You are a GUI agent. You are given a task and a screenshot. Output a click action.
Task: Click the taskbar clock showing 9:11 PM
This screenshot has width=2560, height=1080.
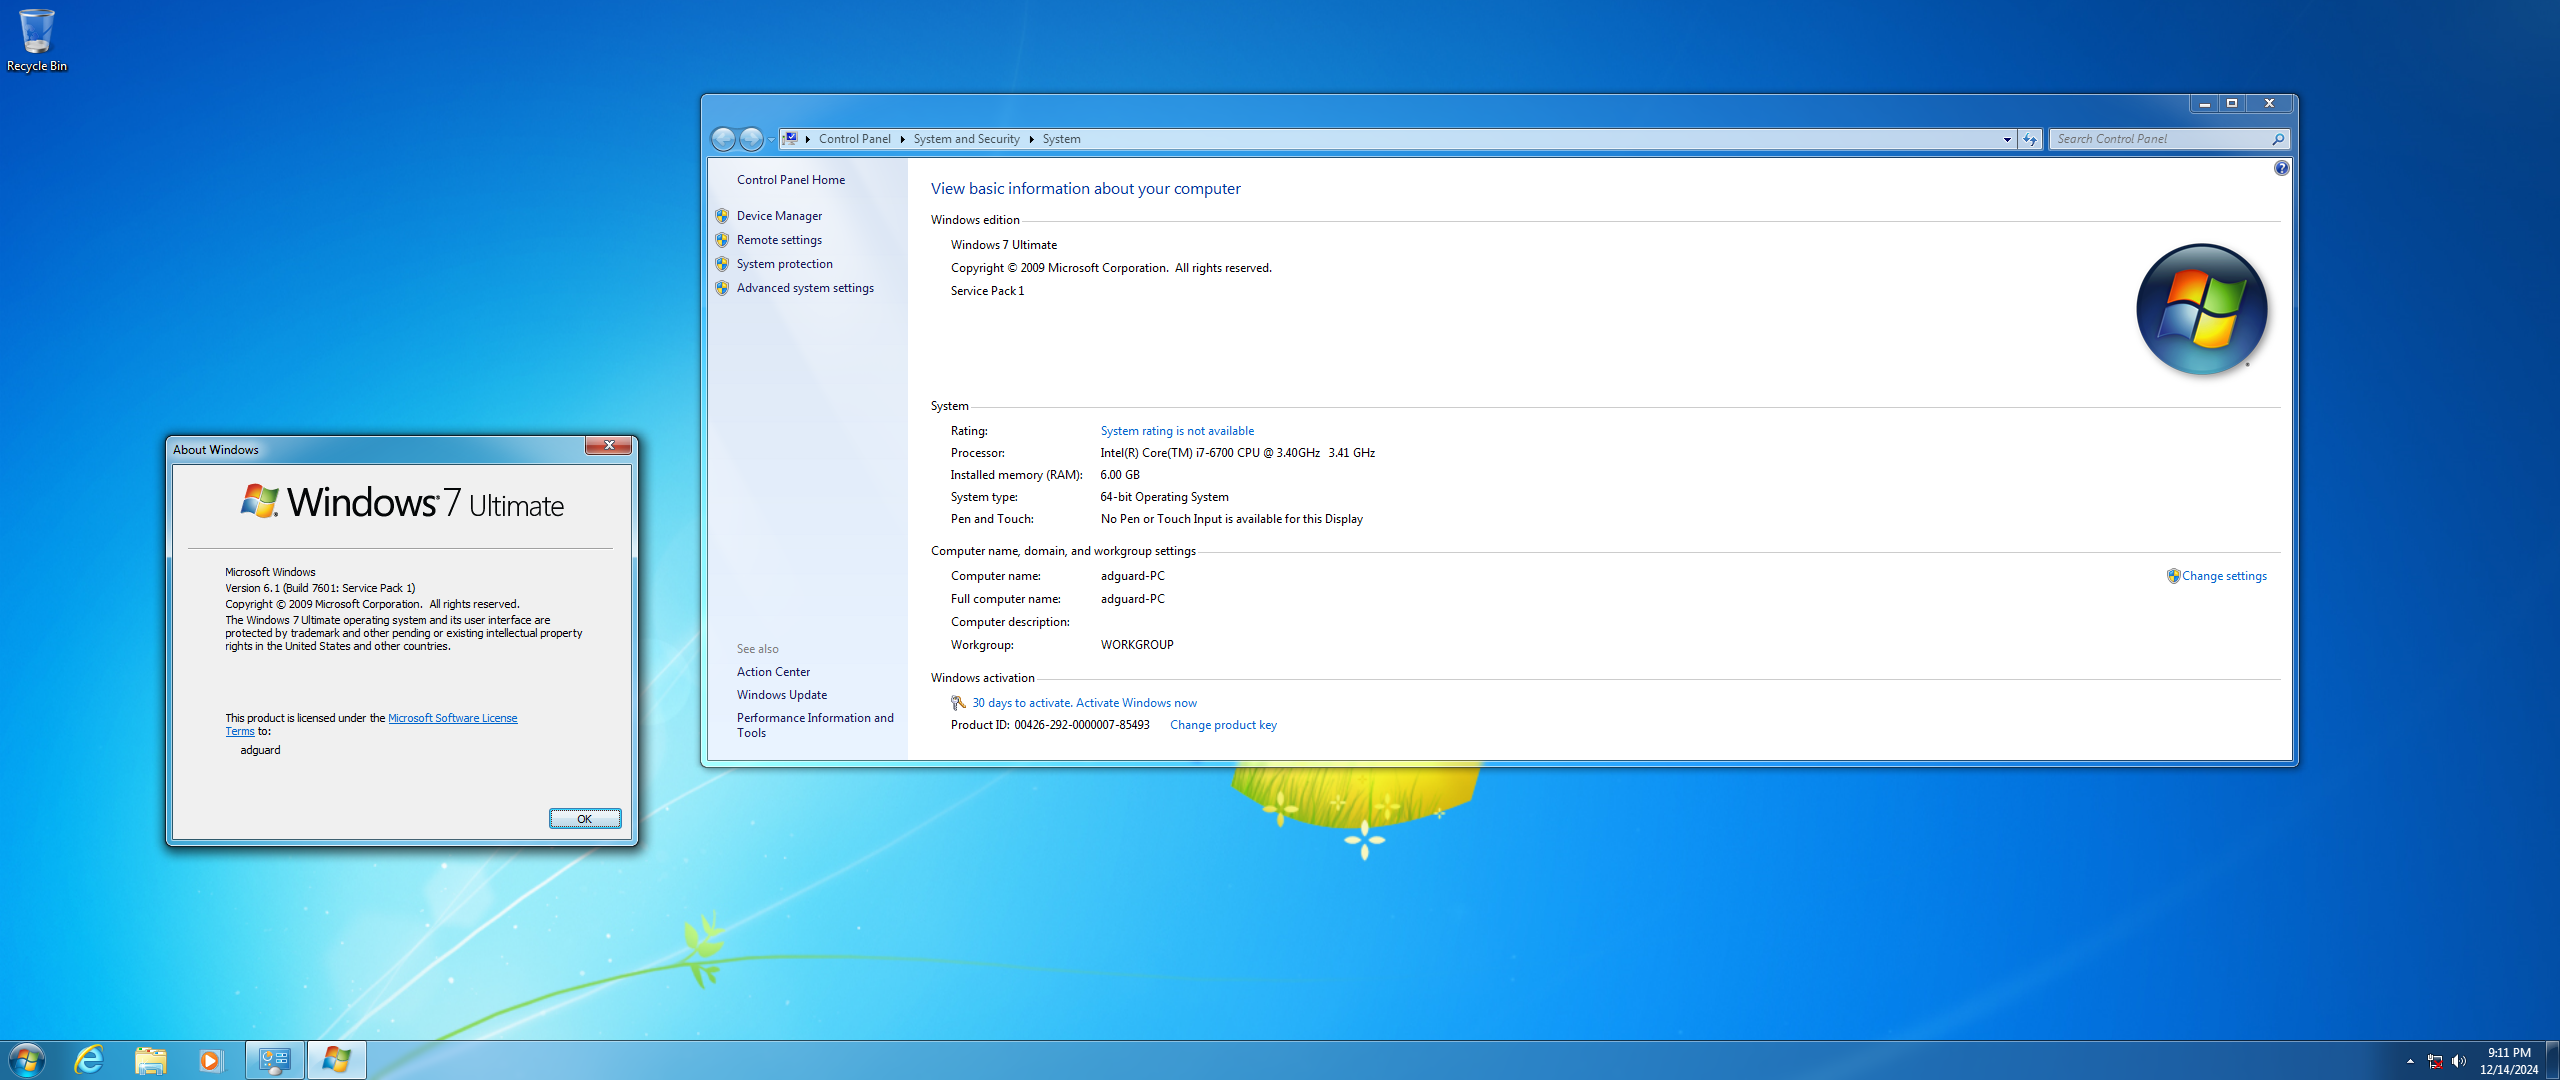(x=2509, y=1061)
